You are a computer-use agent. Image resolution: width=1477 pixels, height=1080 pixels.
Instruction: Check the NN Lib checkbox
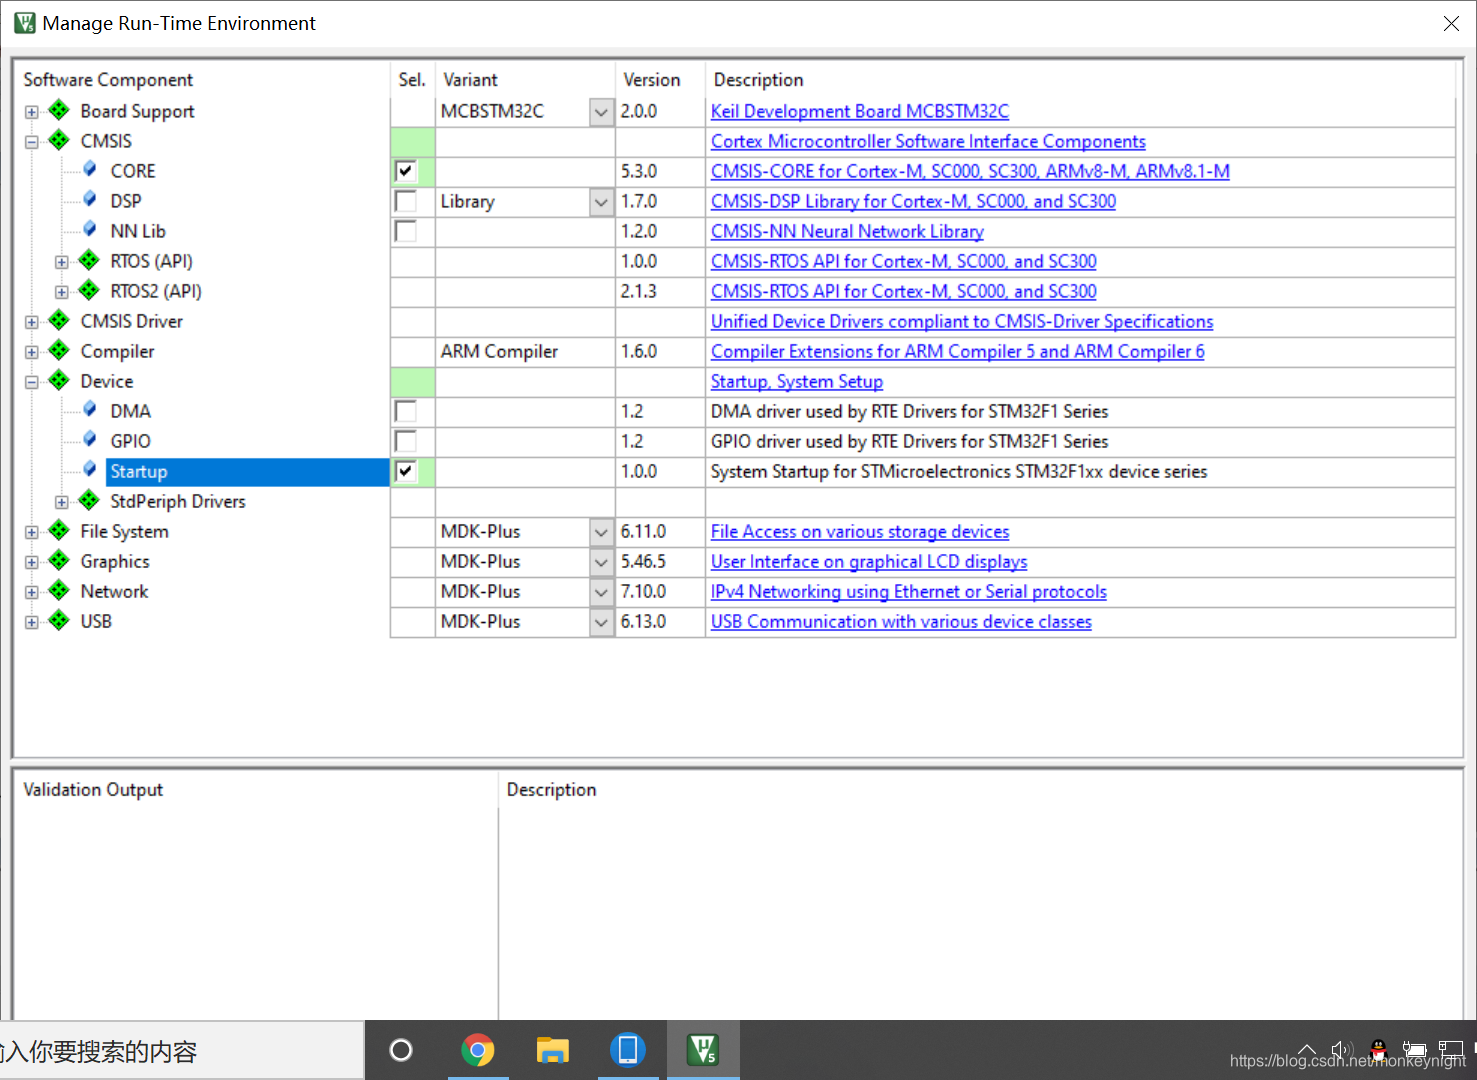pyautogui.click(x=405, y=231)
